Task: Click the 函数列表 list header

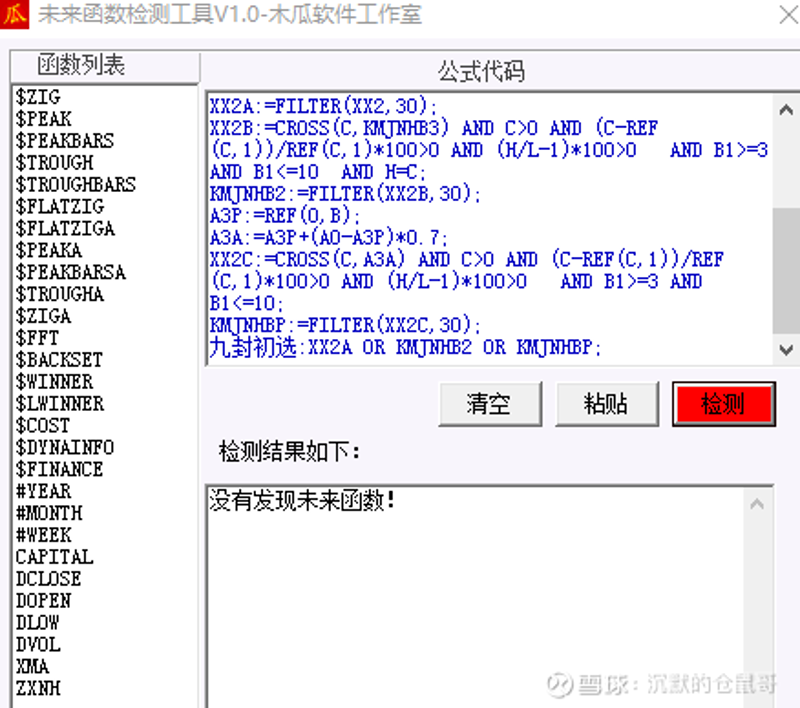Action: click(105, 66)
